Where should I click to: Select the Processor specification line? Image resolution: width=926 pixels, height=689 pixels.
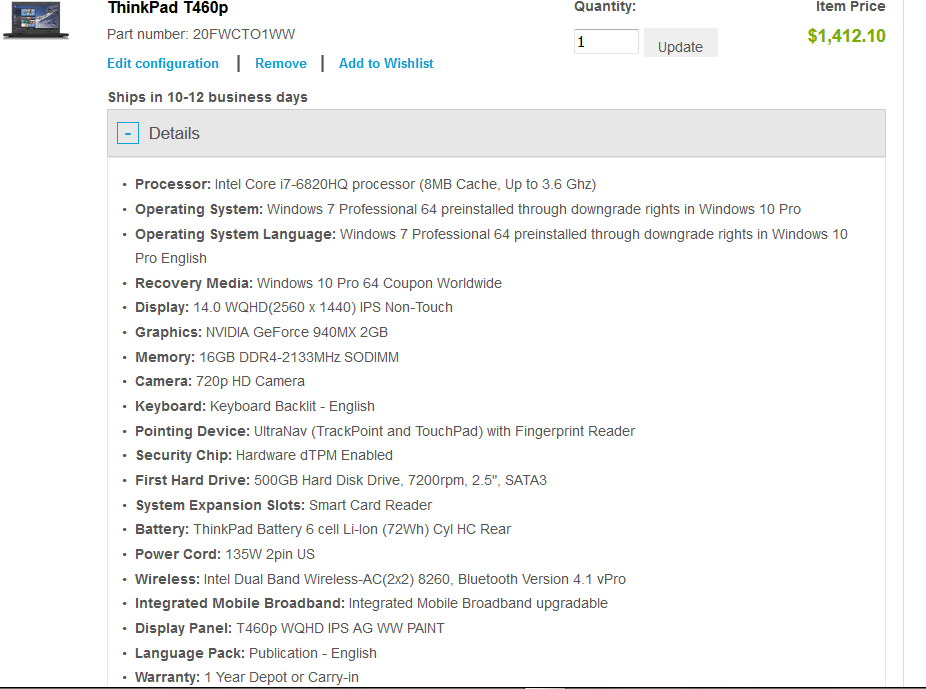tap(366, 184)
